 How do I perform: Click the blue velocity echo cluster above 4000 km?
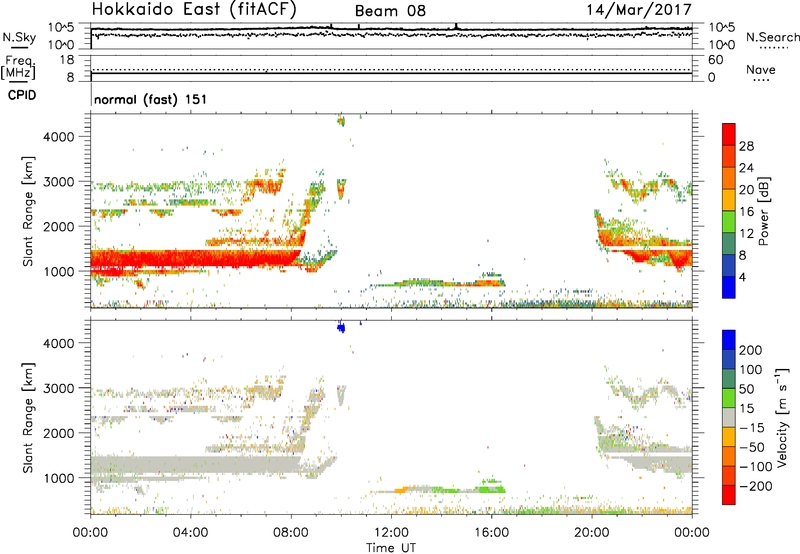341,328
